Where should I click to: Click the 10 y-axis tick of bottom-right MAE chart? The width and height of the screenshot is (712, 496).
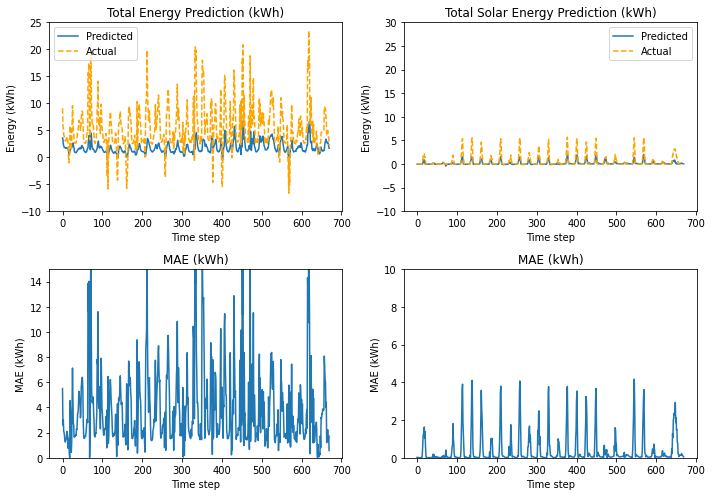click(390, 270)
